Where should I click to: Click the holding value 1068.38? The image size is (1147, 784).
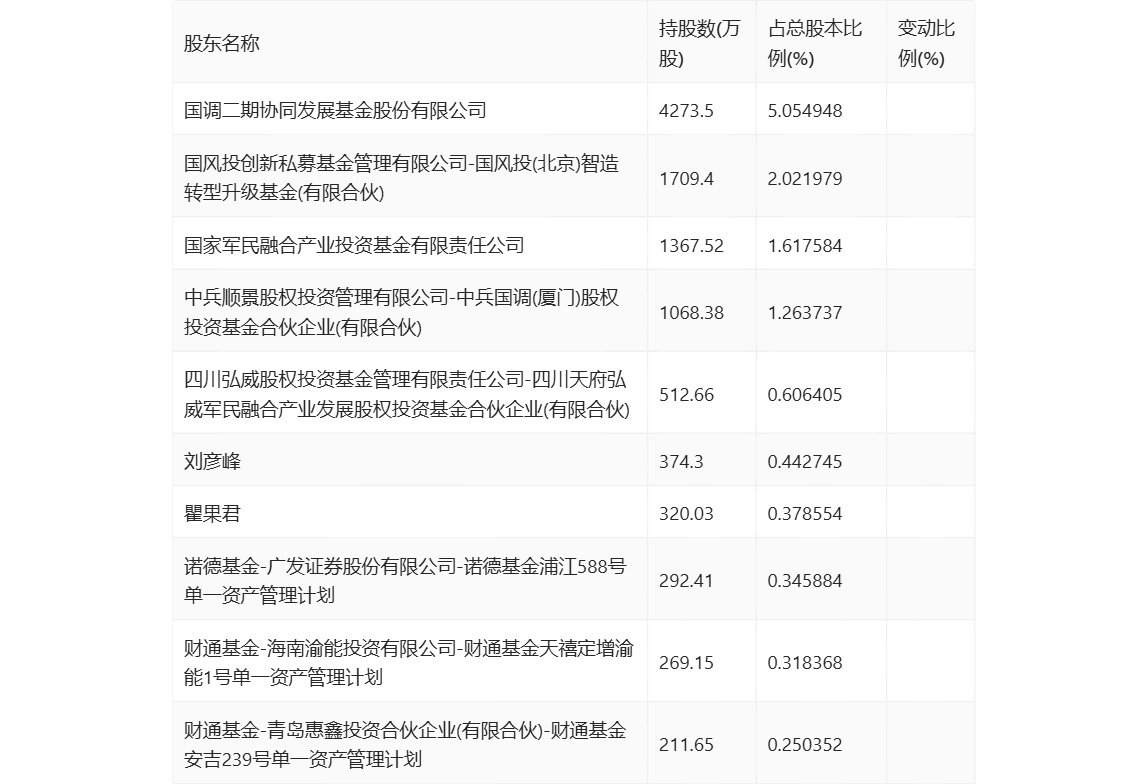point(691,313)
